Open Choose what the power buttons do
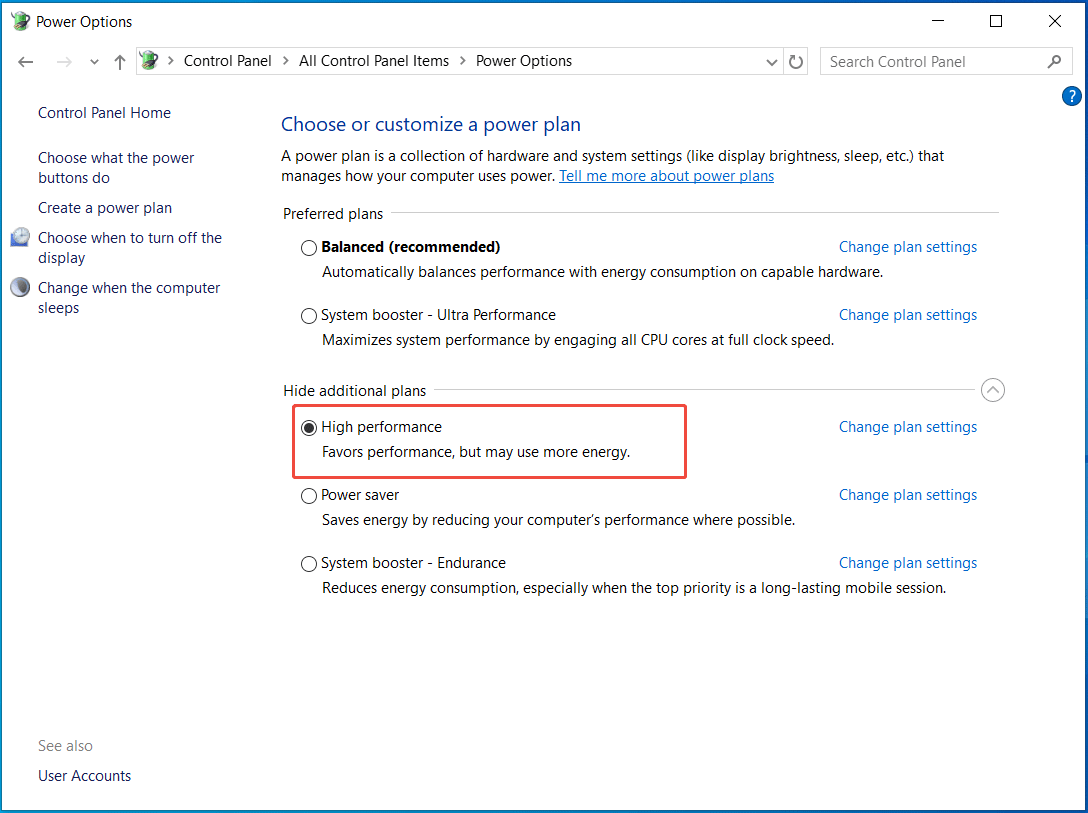Image resolution: width=1088 pixels, height=813 pixels. point(116,168)
